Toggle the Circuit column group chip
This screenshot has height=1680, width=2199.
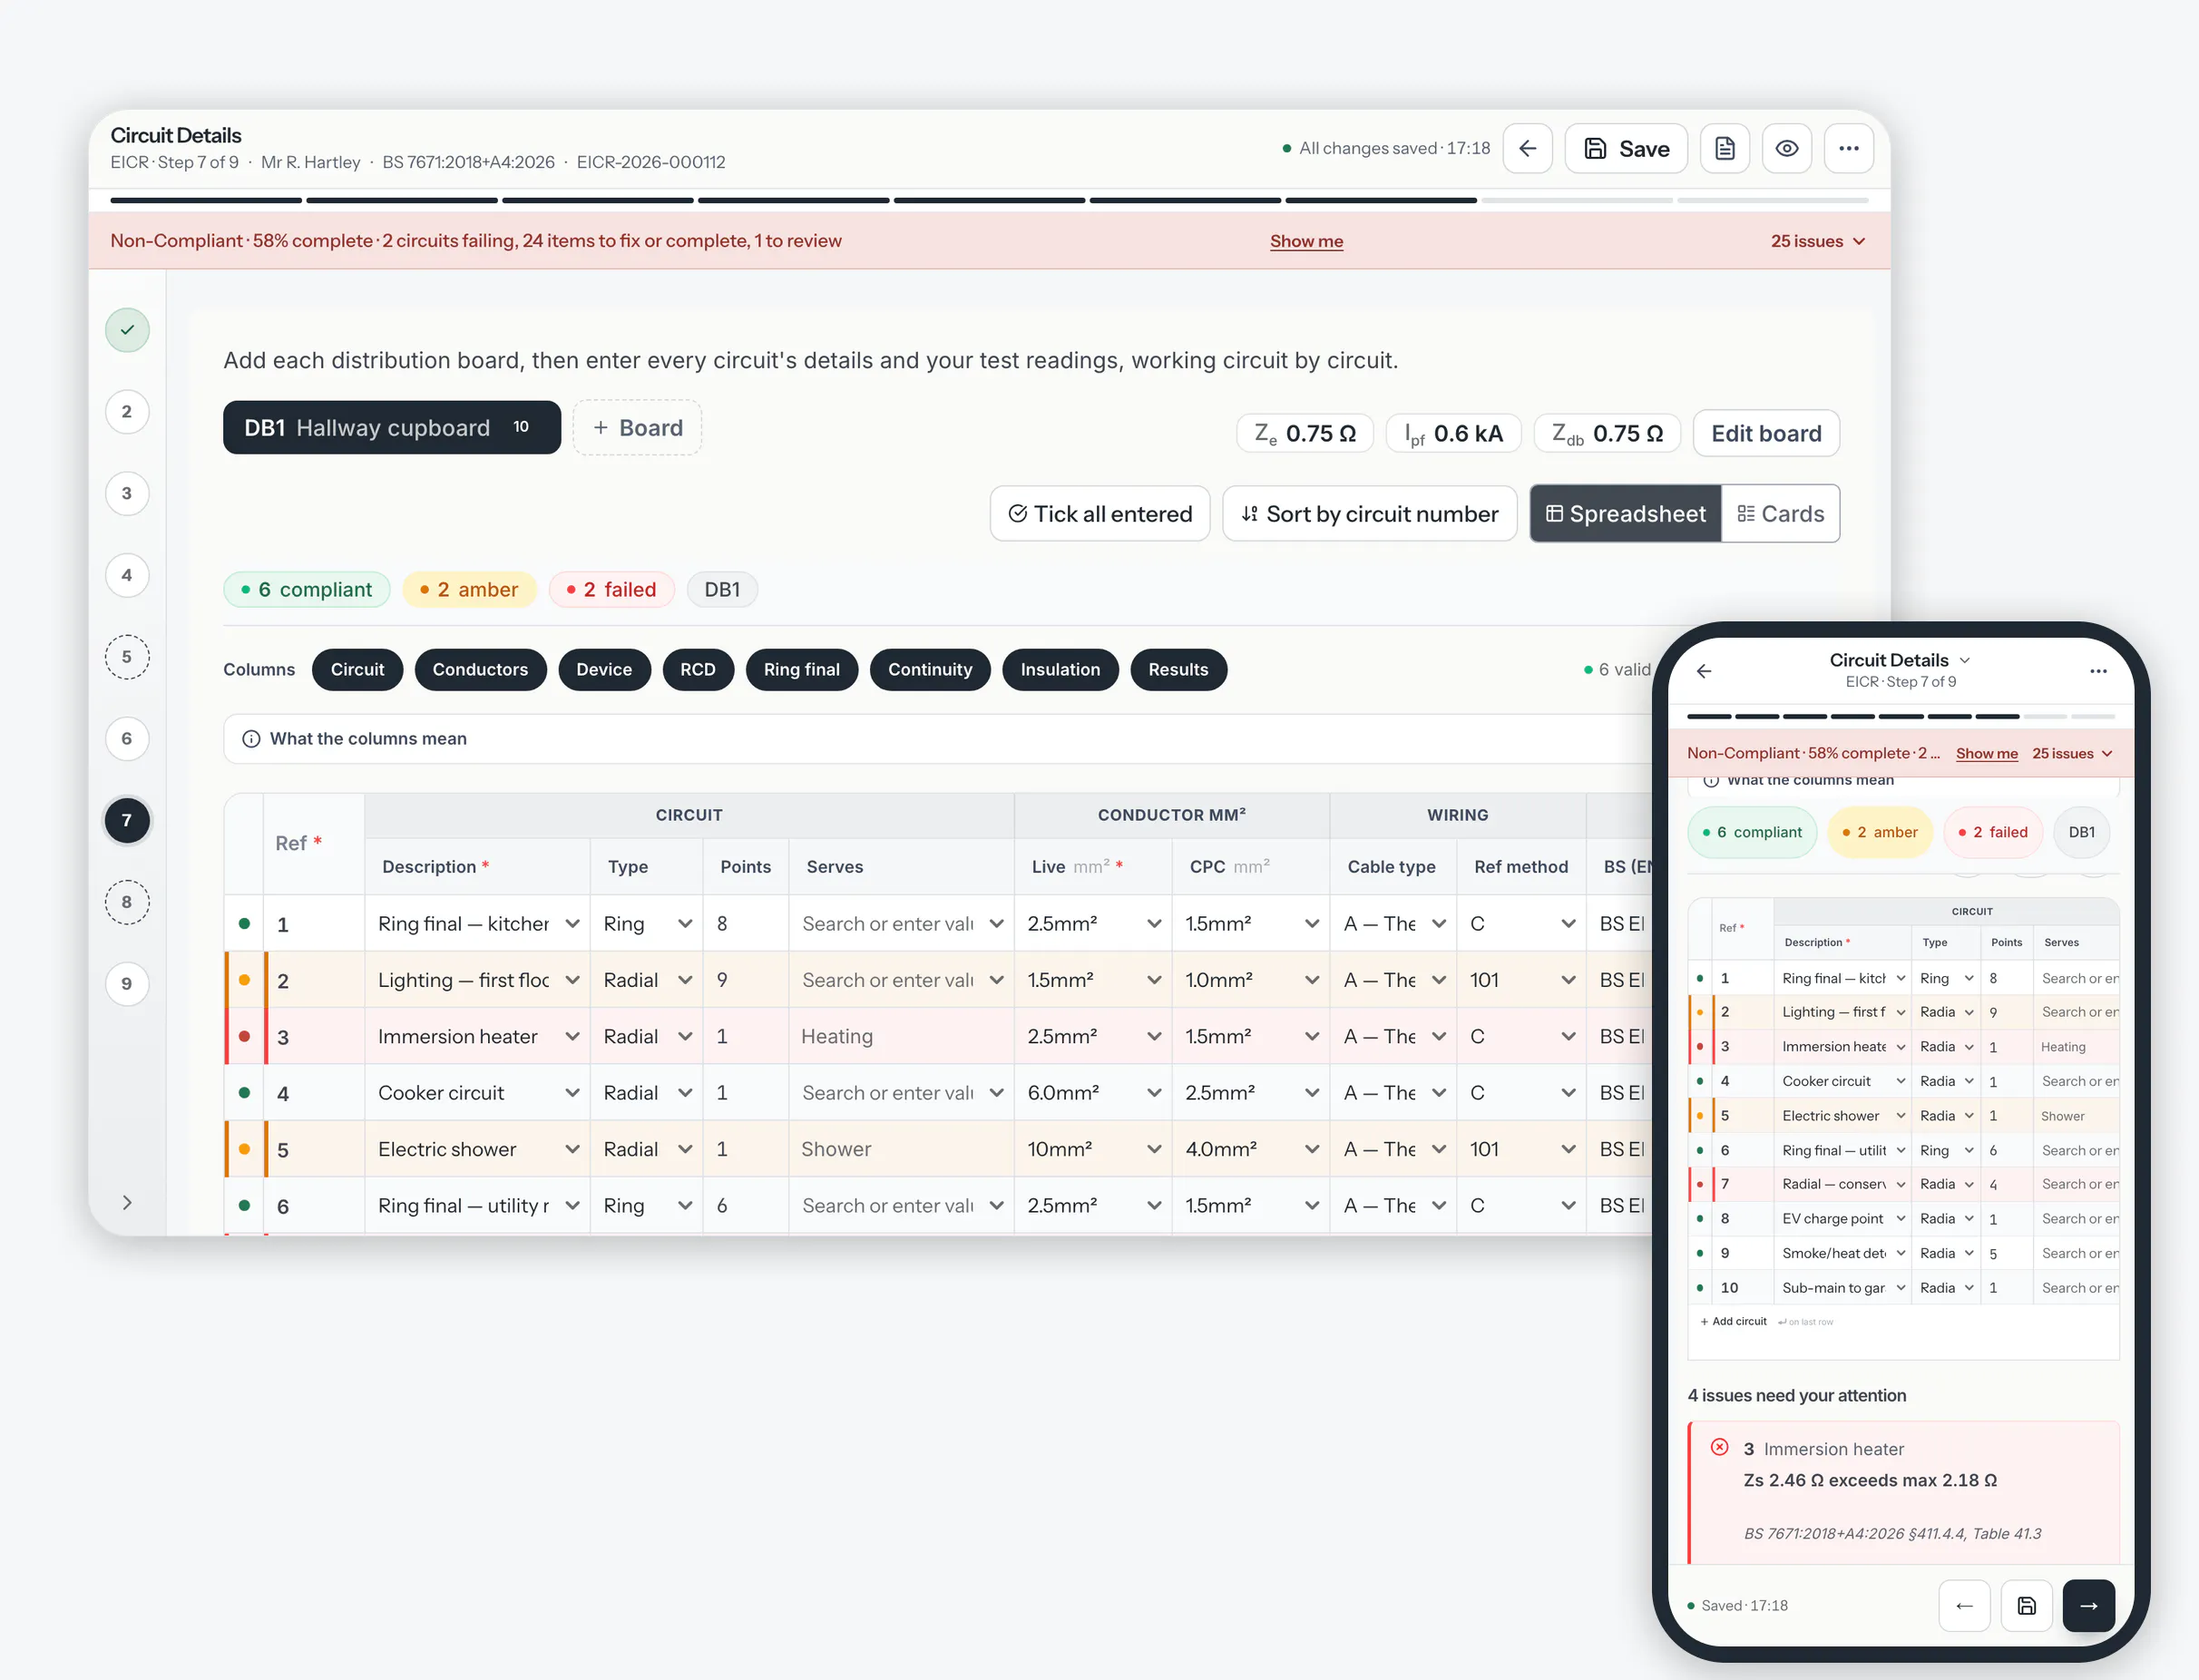tap(357, 670)
